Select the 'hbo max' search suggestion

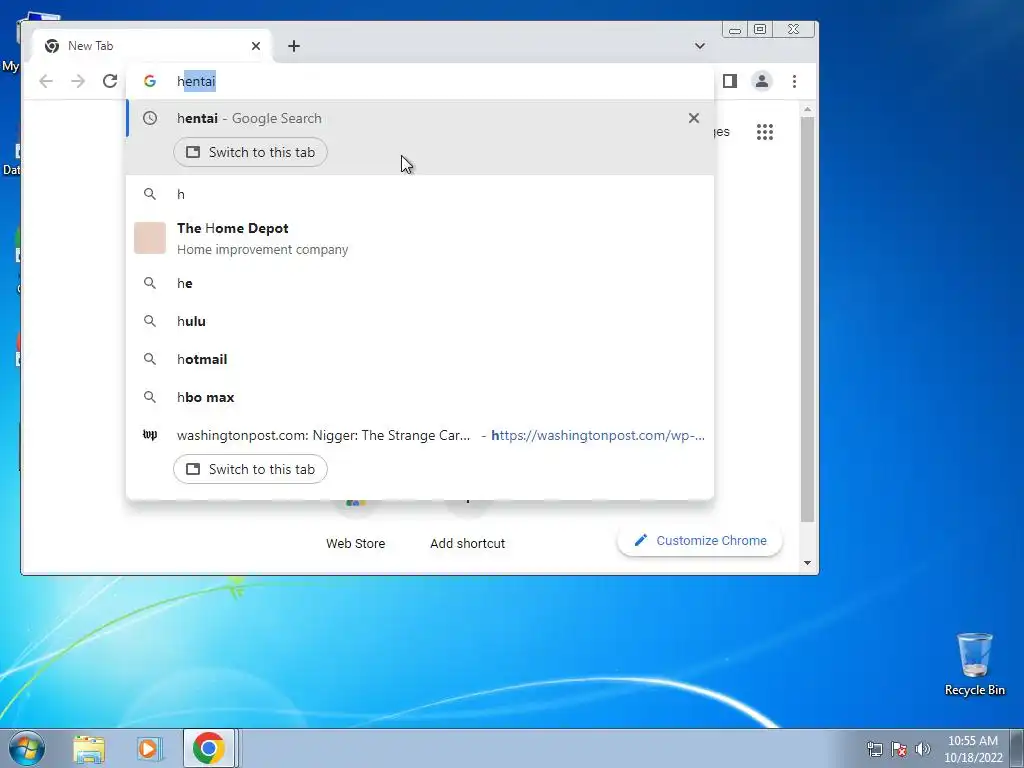(420, 397)
